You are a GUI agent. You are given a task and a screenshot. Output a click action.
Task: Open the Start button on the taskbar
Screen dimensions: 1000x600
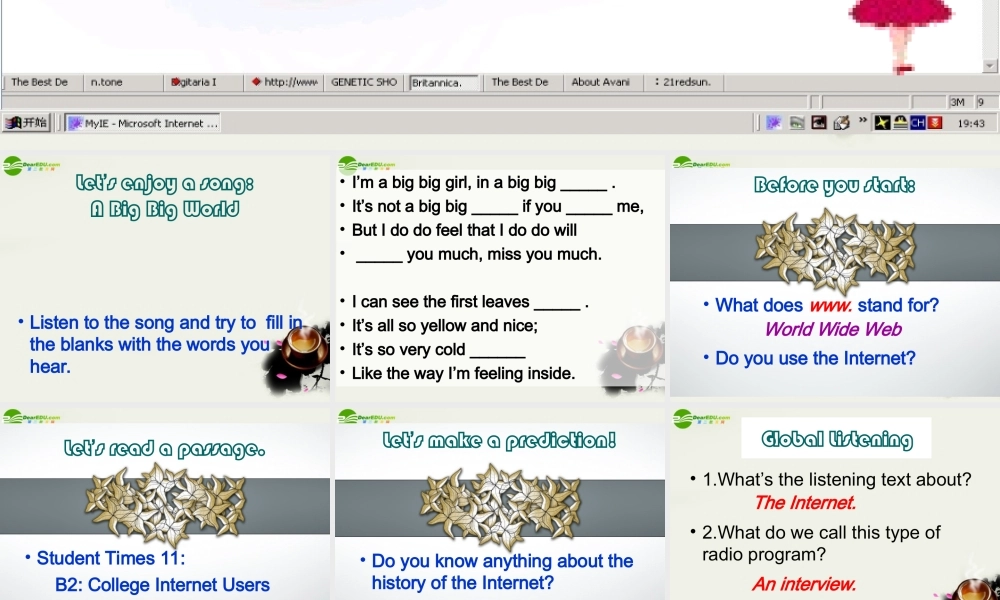click(26, 123)
